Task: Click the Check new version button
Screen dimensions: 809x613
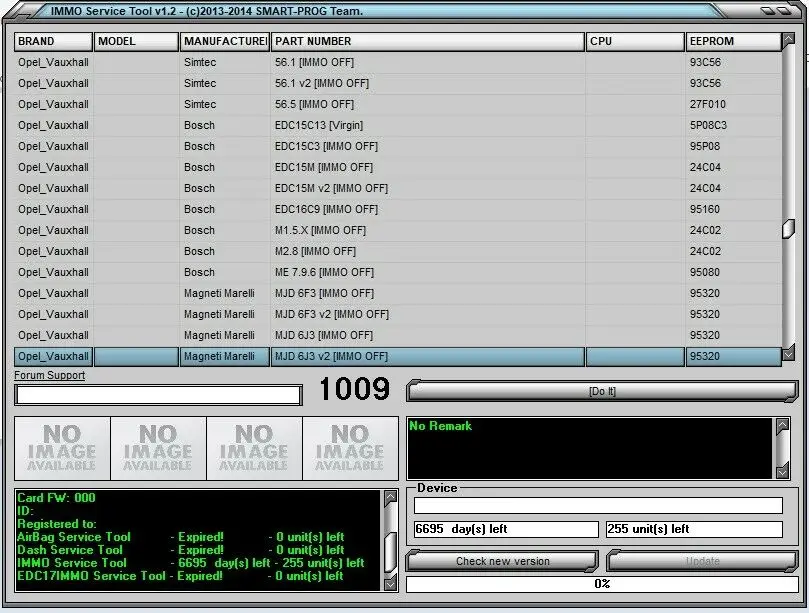Action: [x=503, y=561]
